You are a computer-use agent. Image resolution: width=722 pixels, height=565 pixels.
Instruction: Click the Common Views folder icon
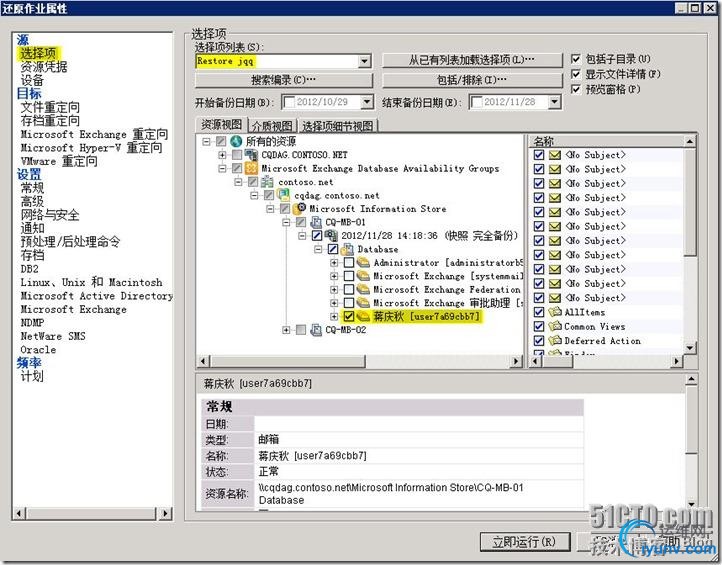[555, 326]
